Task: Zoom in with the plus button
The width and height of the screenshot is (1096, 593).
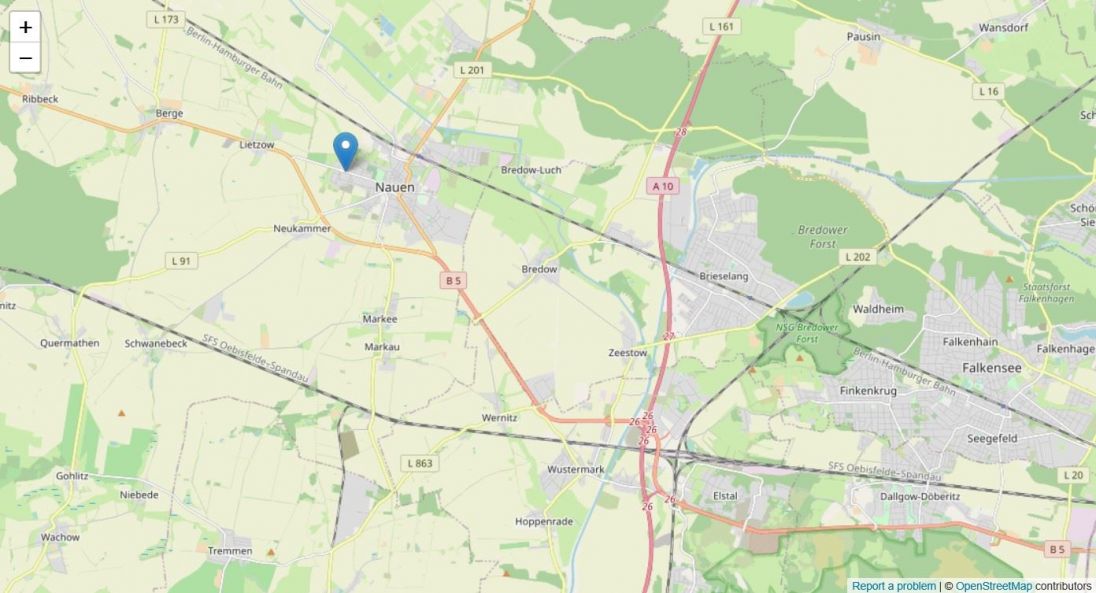Action: coord(25,27)
